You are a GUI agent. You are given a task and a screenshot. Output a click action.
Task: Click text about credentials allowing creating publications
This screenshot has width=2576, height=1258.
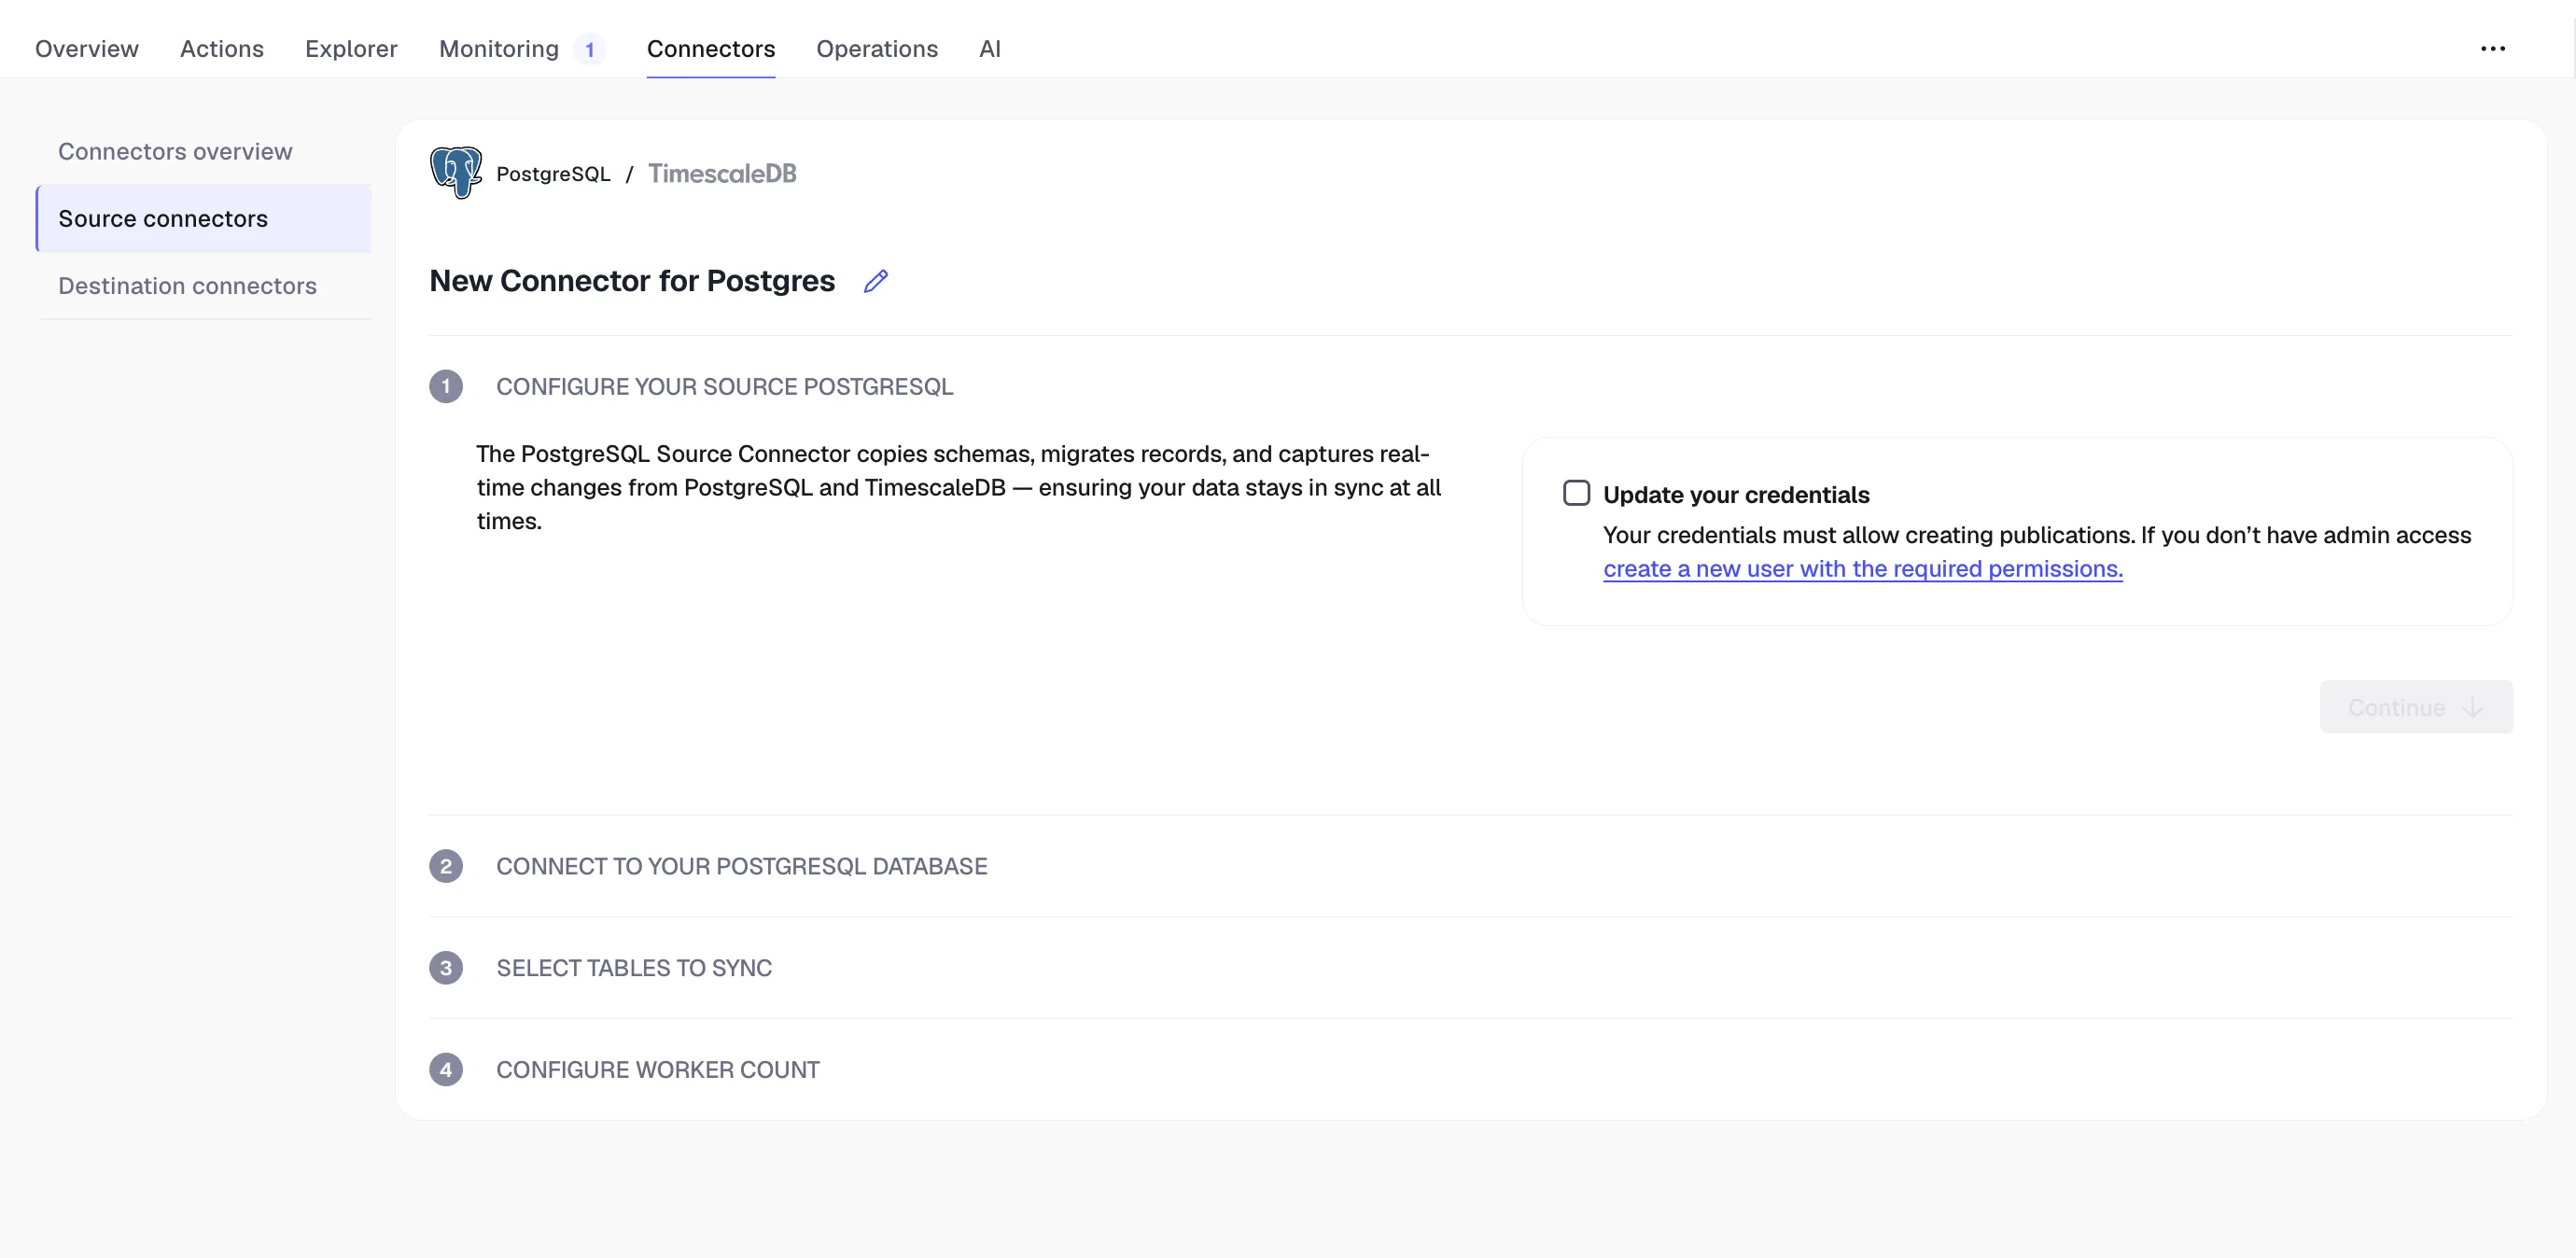(x=2037, y=535)
